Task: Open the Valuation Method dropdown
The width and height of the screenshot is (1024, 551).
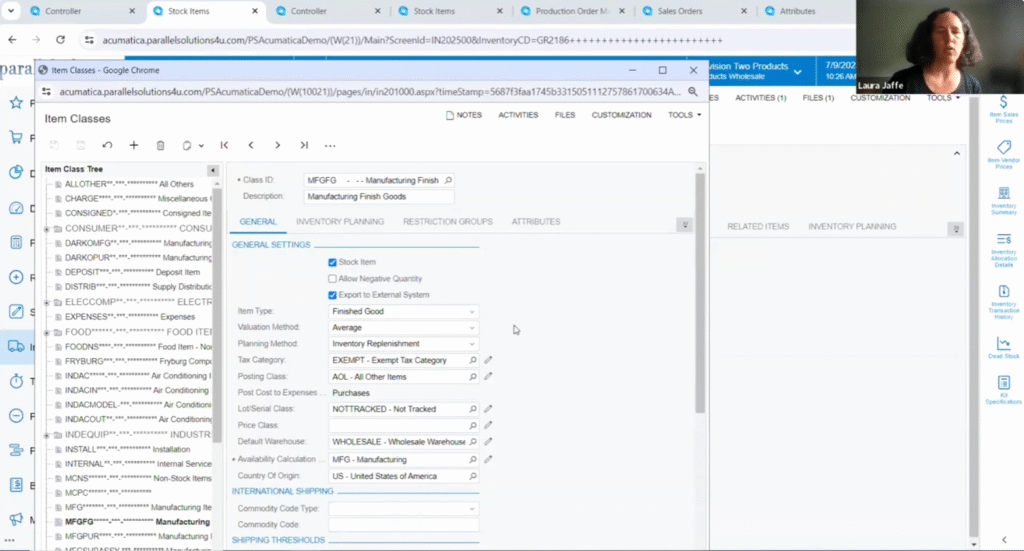Action: click(x=404, y=328)
